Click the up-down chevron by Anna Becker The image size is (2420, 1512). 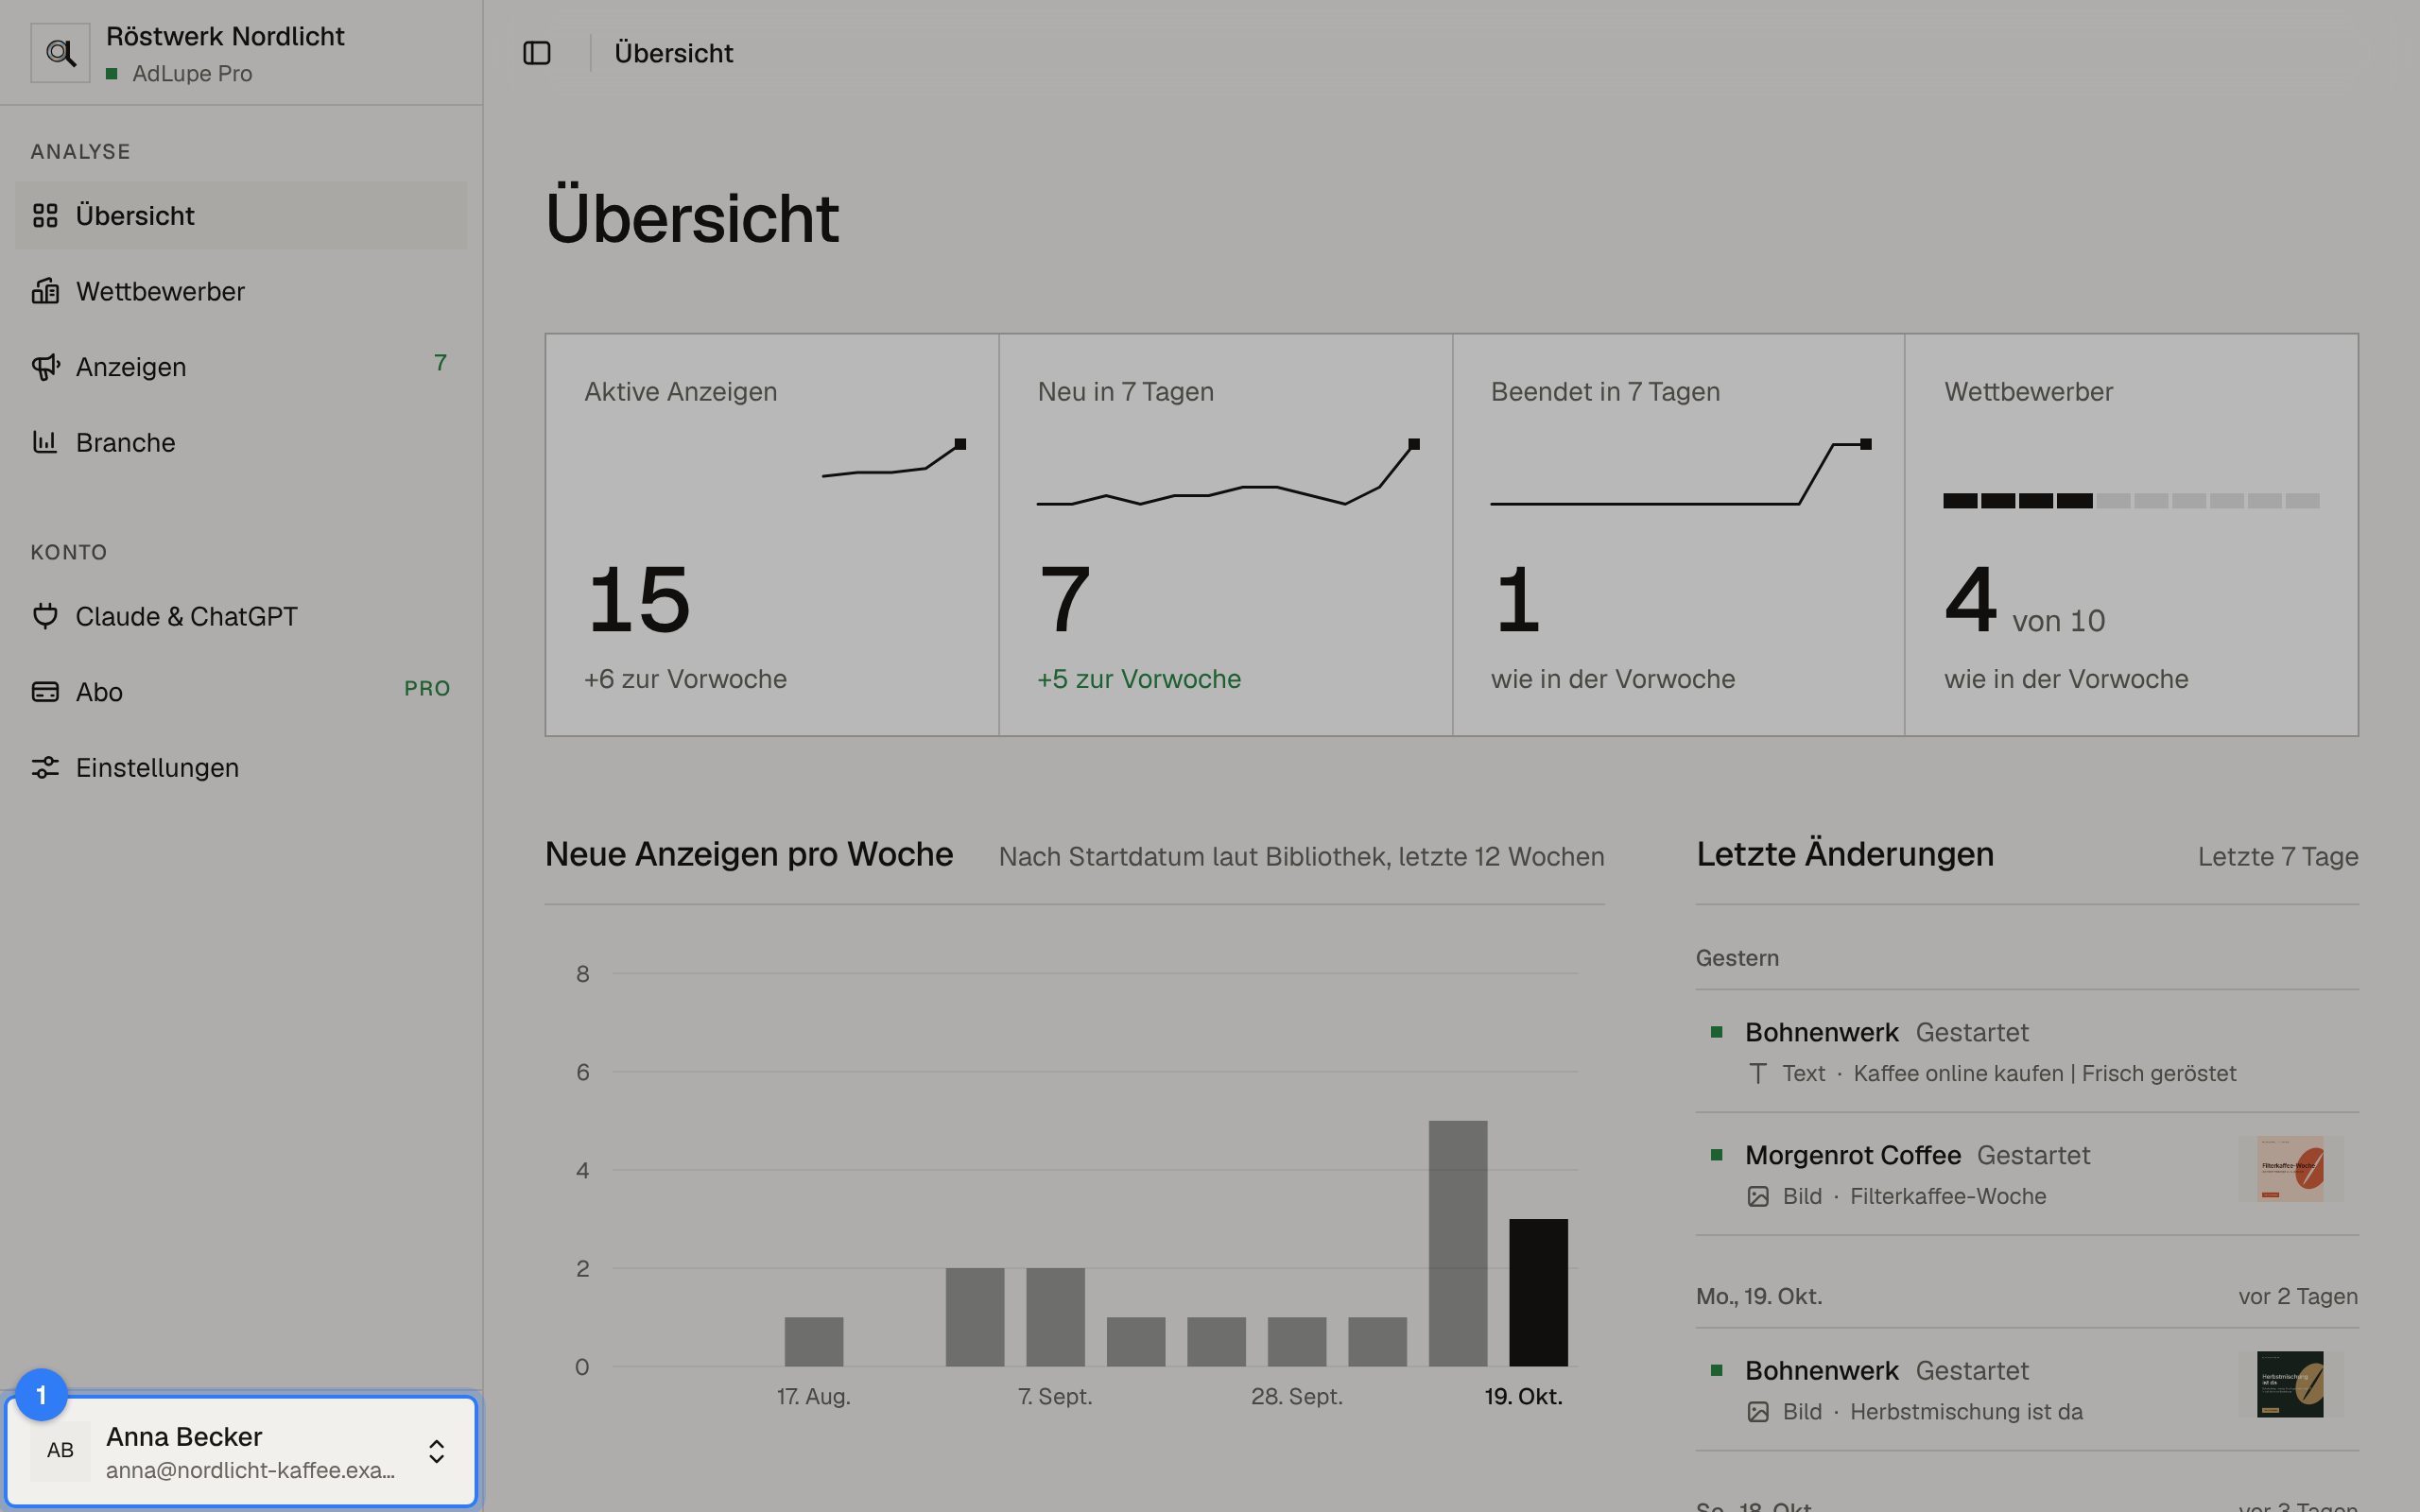pyautogui.click(x=436, y=1451)
